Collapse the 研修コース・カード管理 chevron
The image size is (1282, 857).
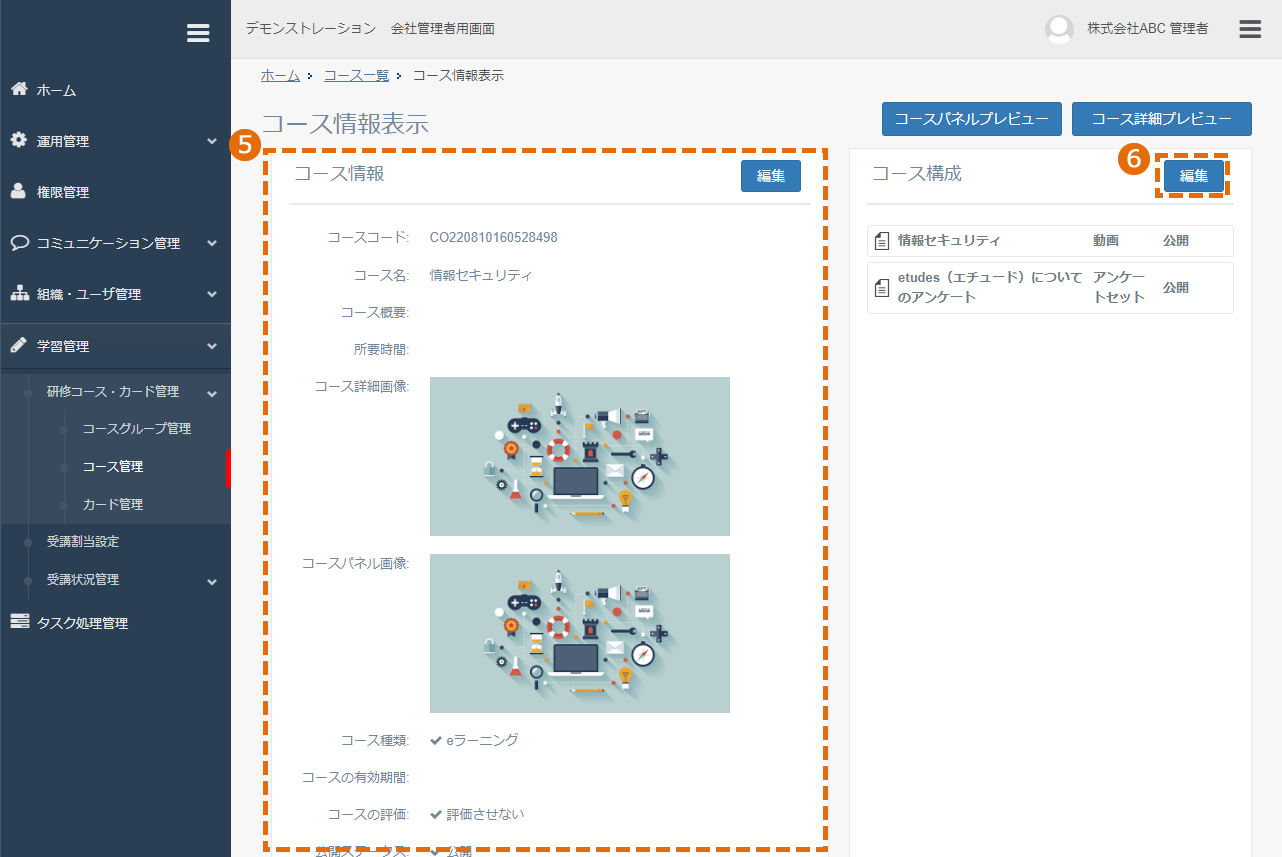tap(212, 393)
